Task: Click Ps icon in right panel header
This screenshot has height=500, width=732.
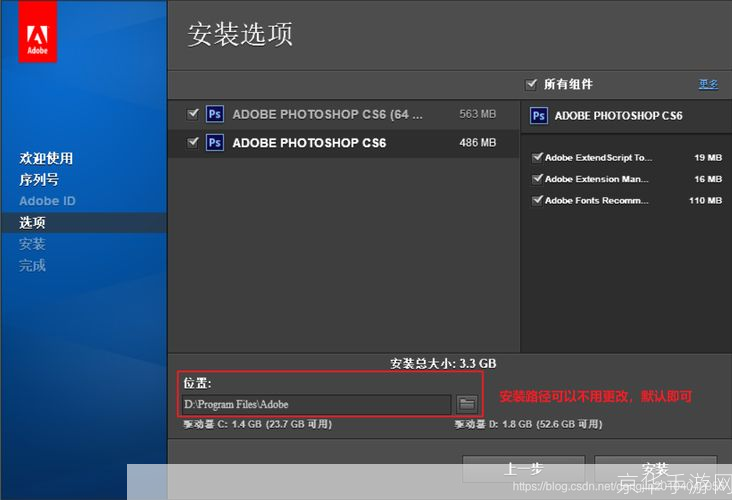Action: tap(539, 116)
